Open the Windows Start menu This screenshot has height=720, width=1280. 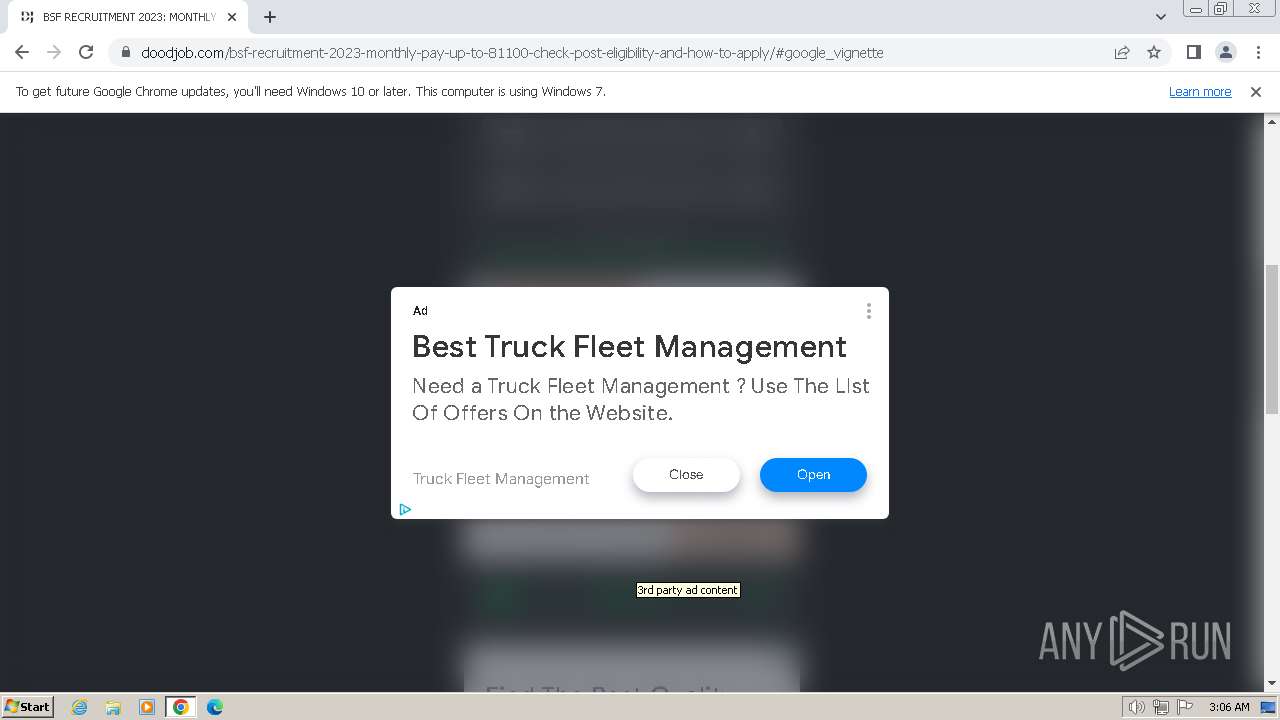pyautogui.click(x=28, y=707)
